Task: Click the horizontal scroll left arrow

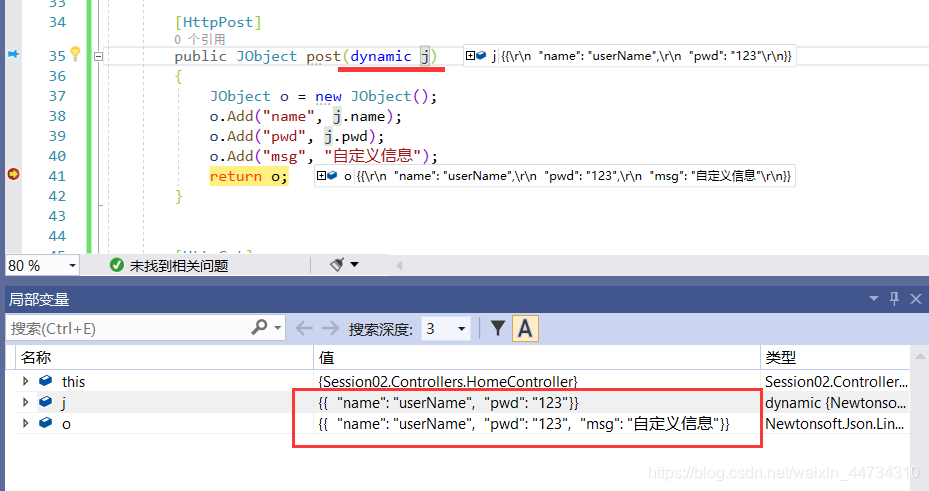Action: click(399, 265)
